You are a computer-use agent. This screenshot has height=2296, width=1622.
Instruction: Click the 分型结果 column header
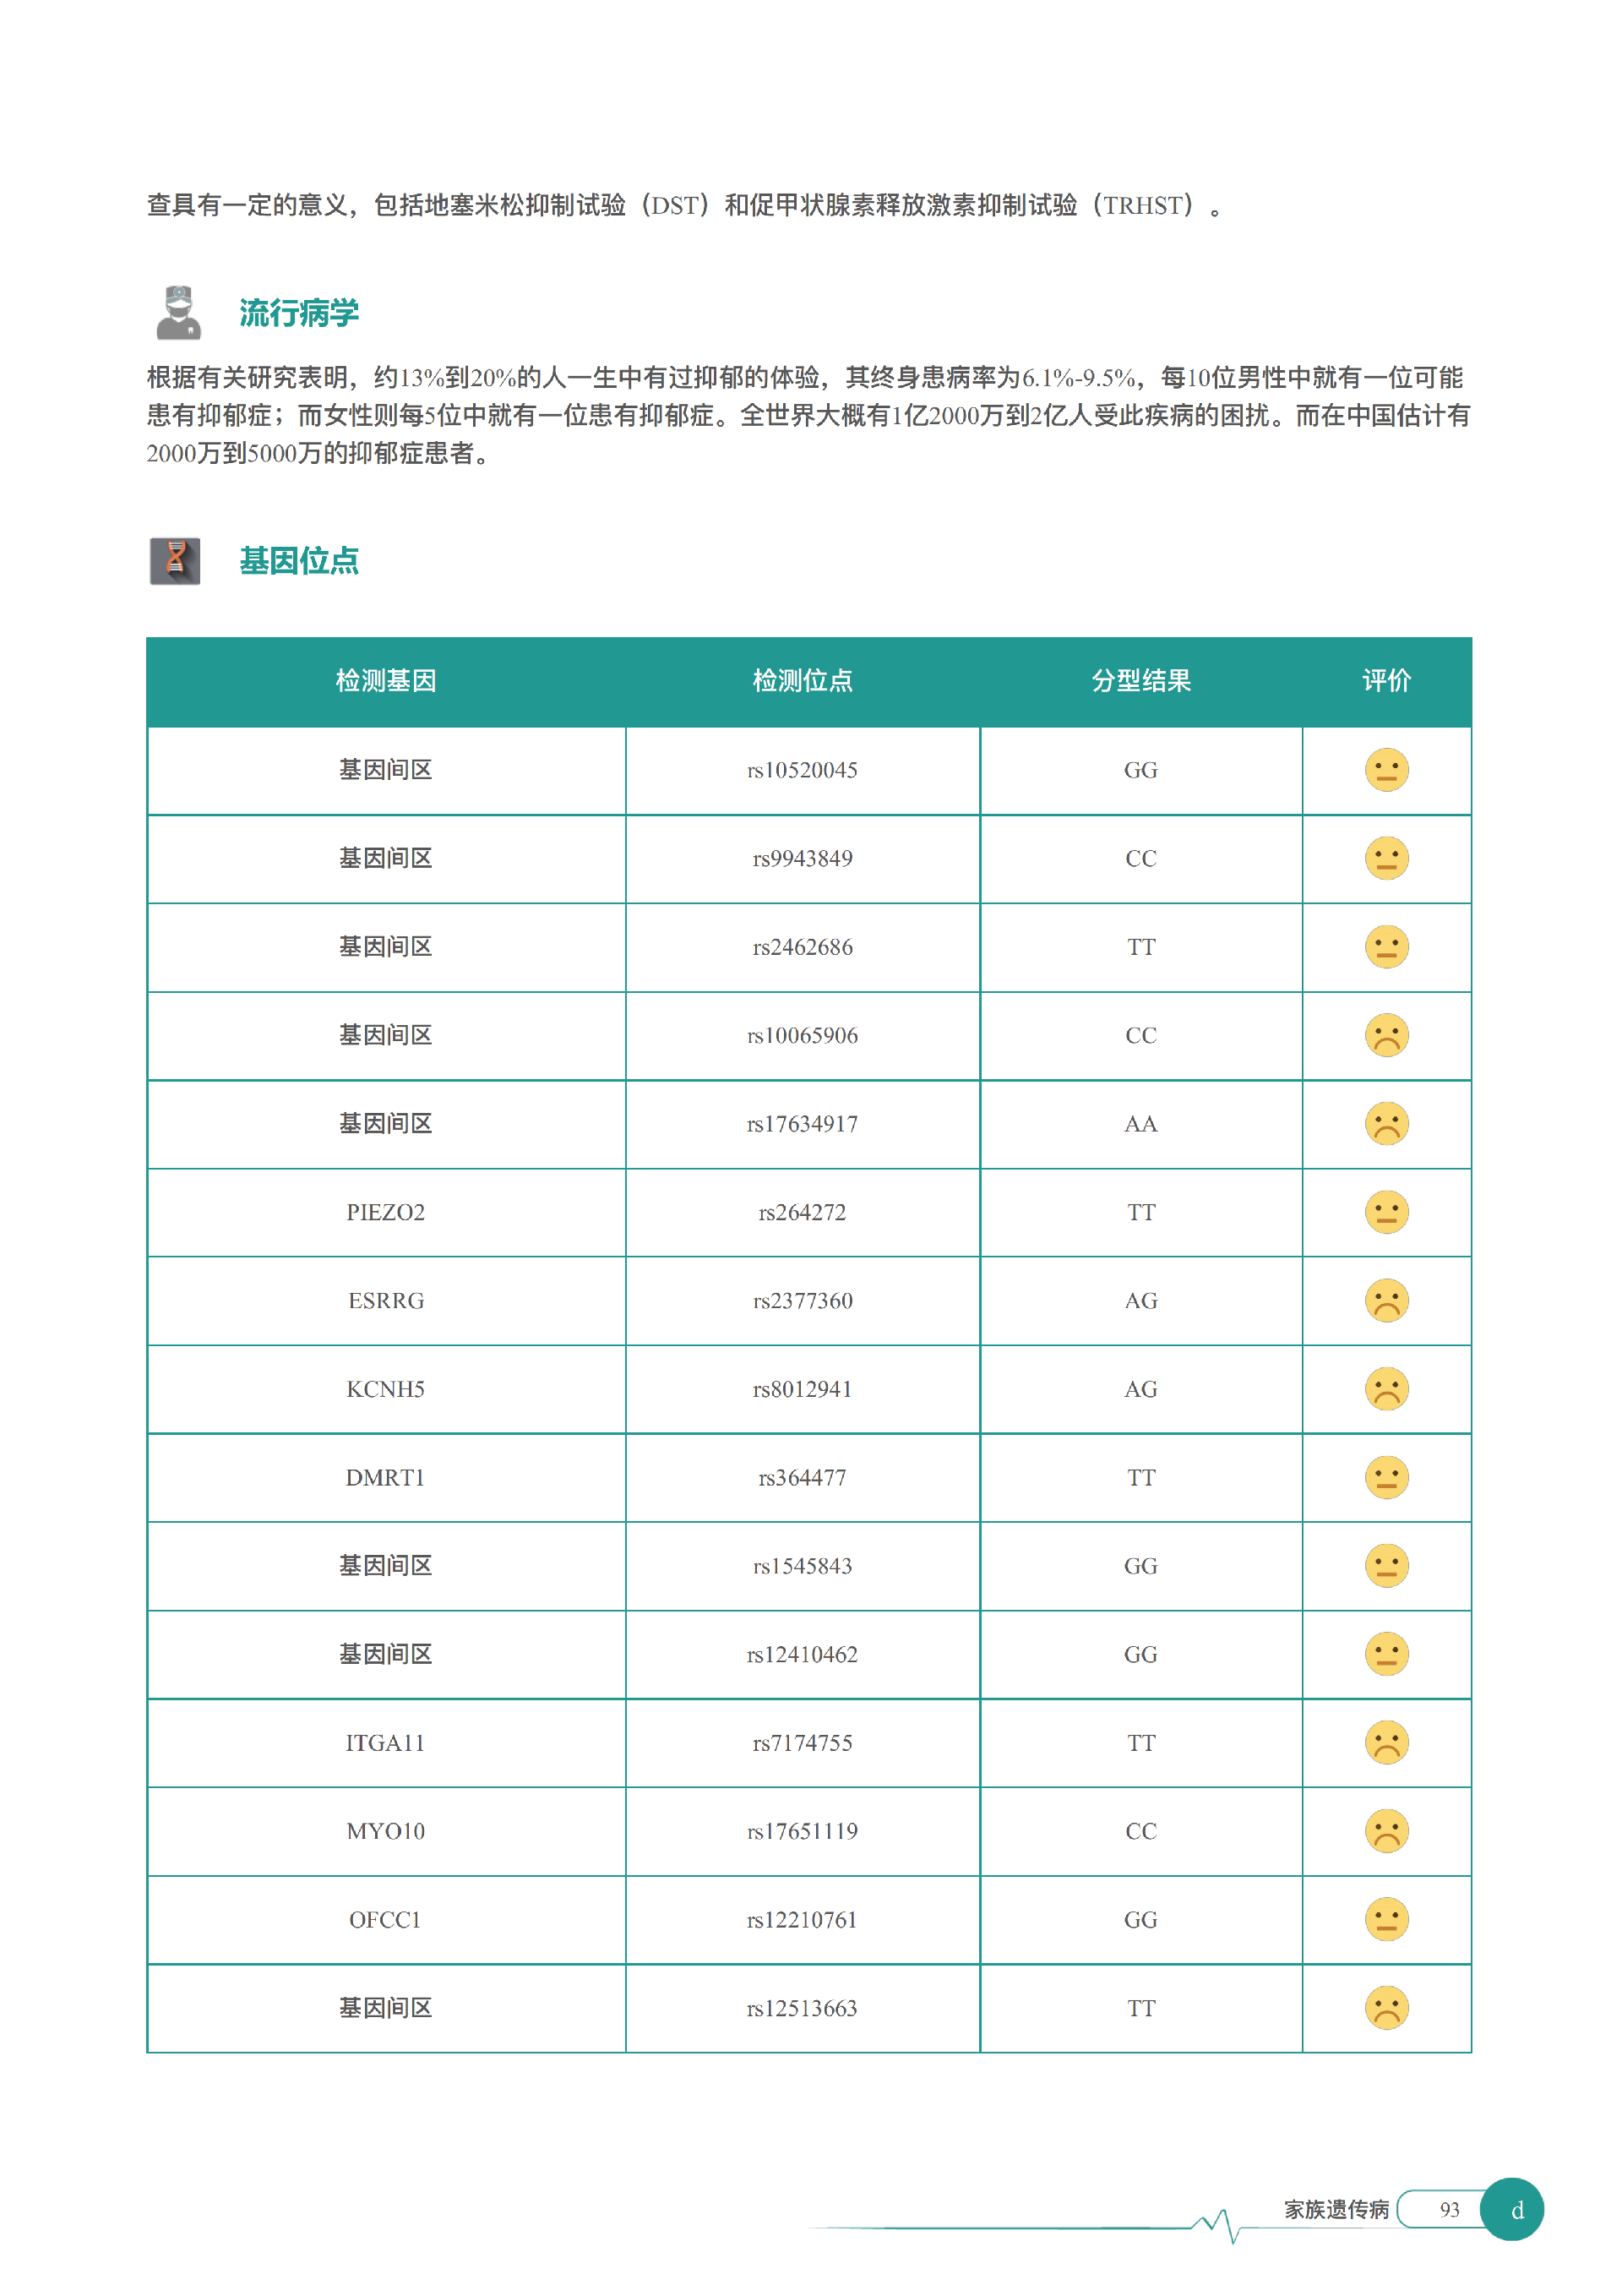1141,681
